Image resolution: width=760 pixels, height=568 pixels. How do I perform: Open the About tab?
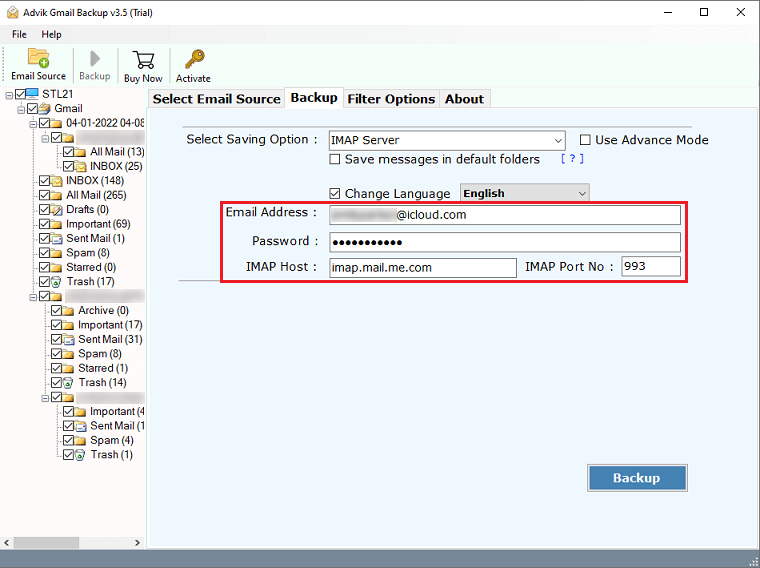464,99
